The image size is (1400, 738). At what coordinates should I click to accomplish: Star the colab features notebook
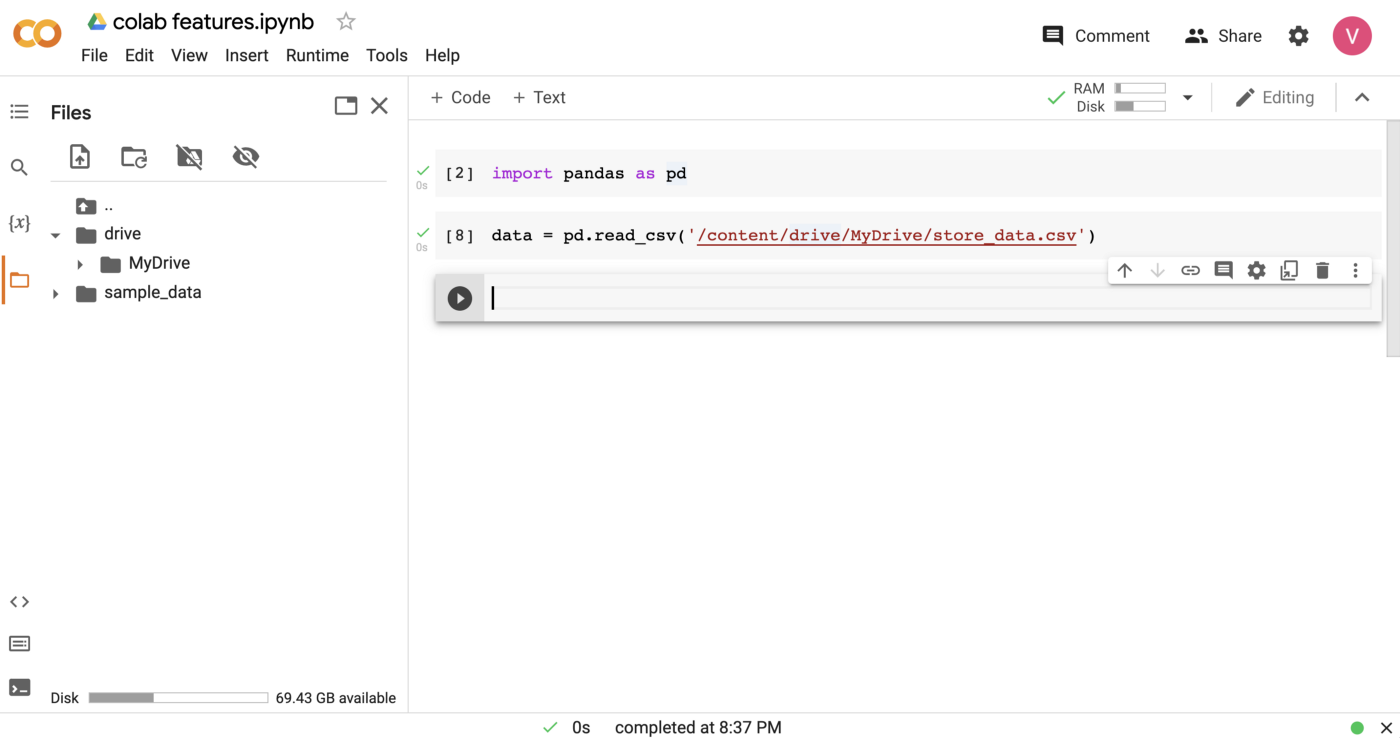point(346,21)
